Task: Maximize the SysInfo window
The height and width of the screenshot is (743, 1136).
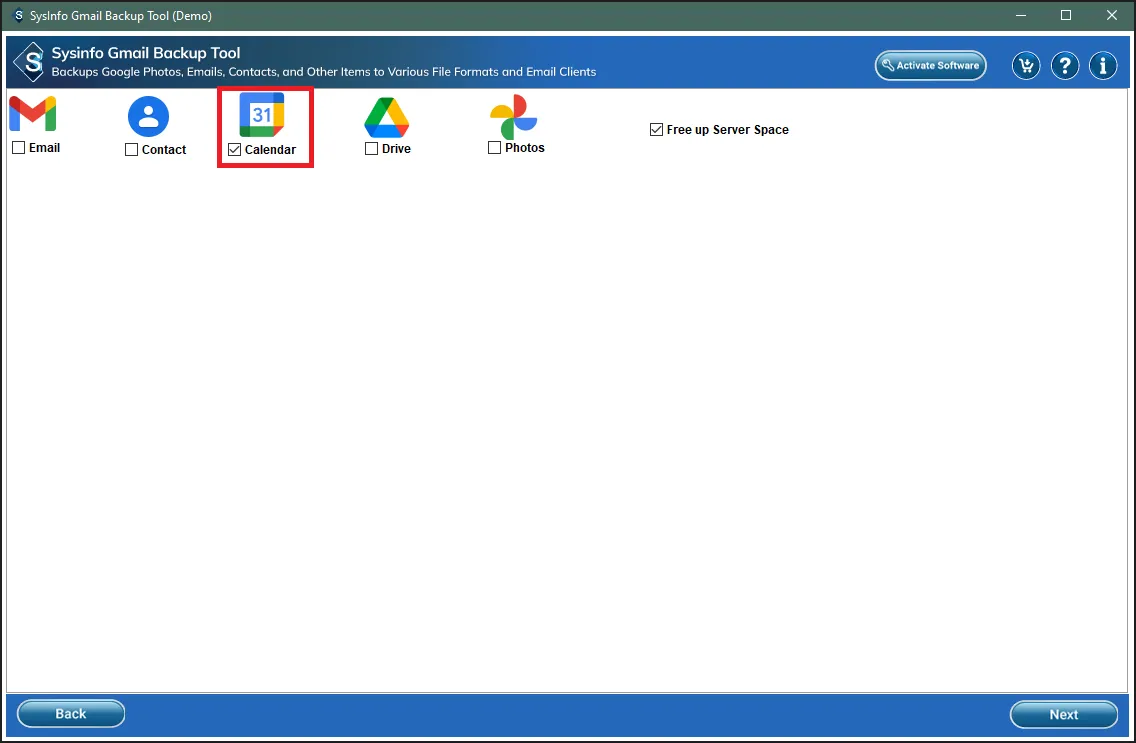Action: pos(1066,15)
